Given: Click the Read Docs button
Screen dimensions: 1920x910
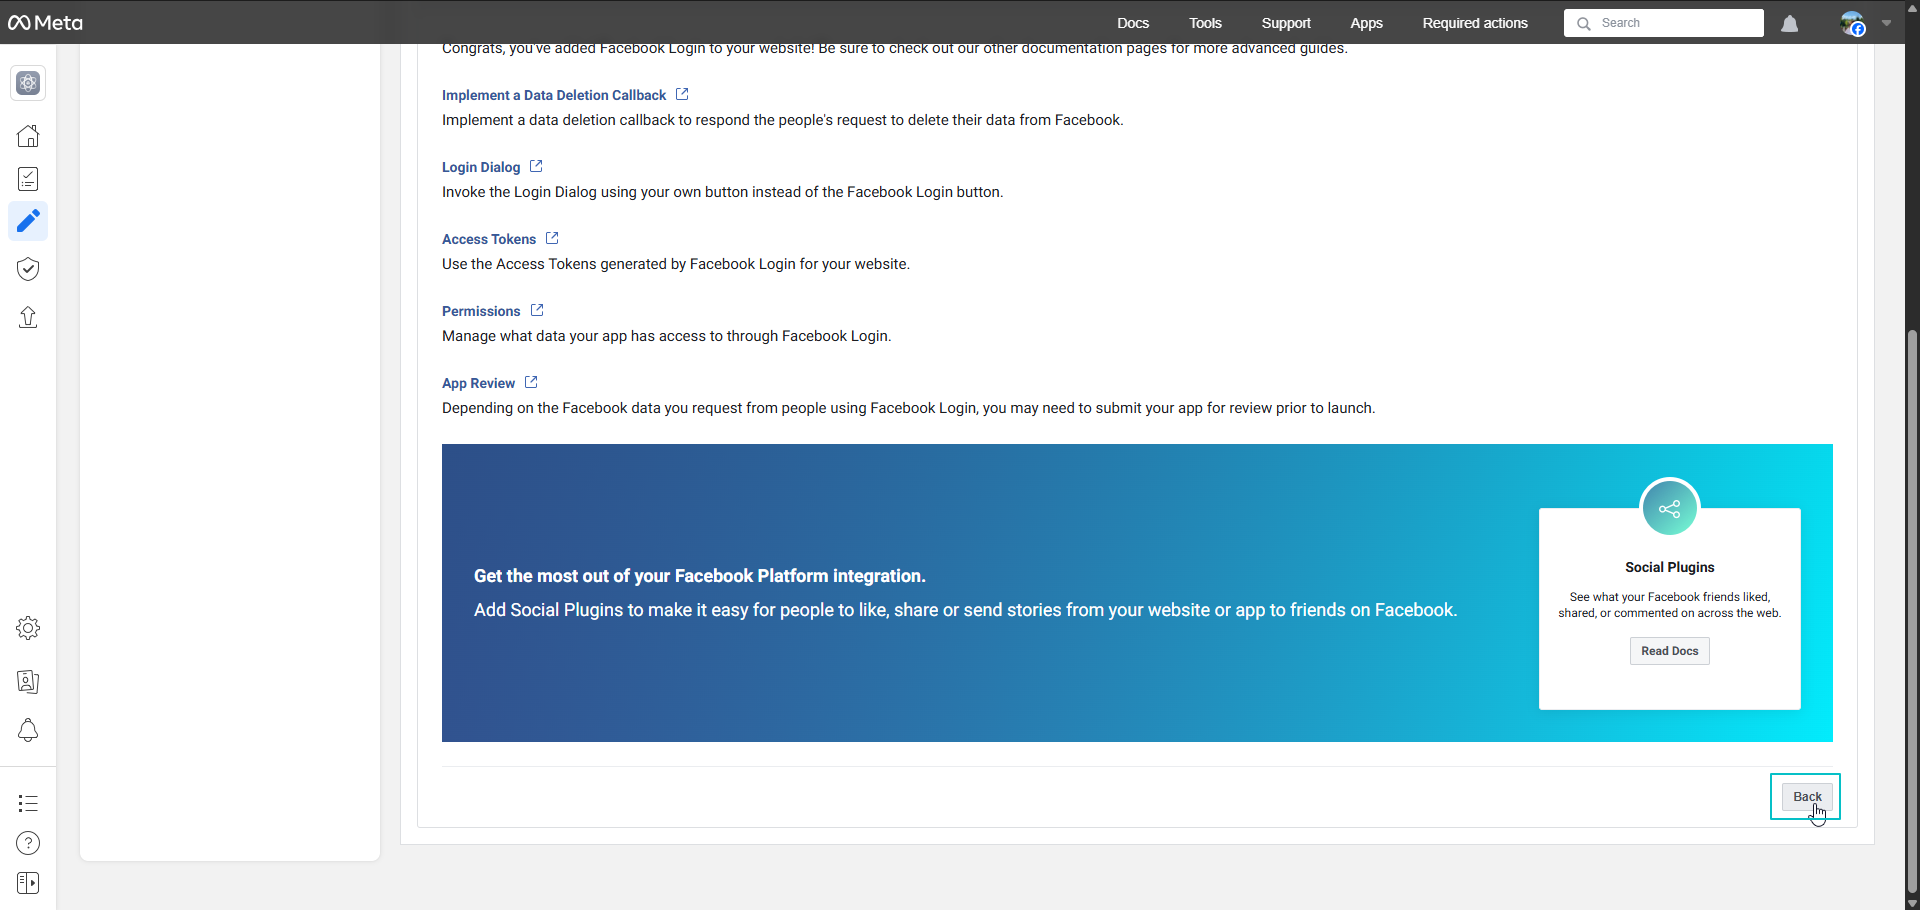Looking at the screenshot, I should (1669, 651).
